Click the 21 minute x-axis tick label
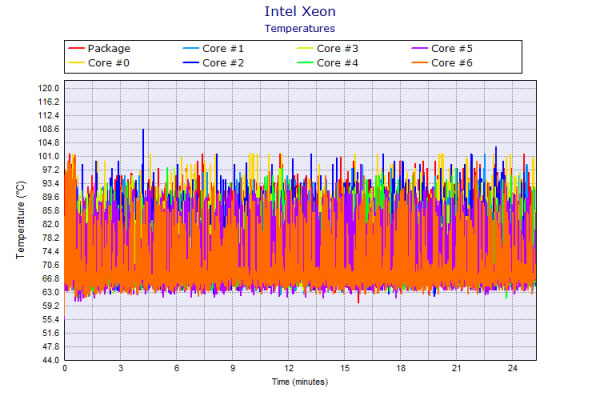 (457, 368)
